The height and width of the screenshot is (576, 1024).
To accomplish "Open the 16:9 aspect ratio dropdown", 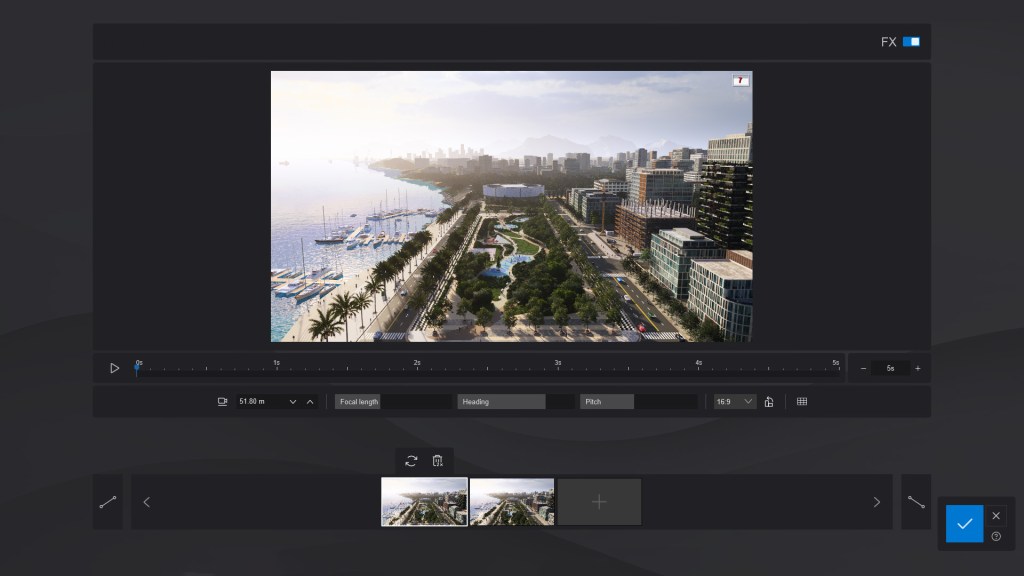I will click(733, 401).
